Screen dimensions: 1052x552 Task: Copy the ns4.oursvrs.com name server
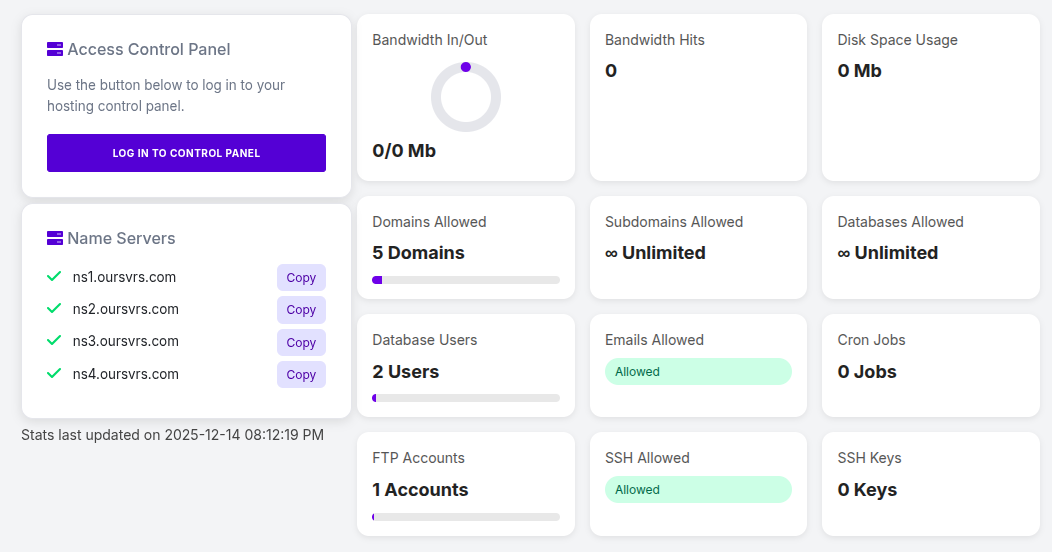[x=301, y=375]
